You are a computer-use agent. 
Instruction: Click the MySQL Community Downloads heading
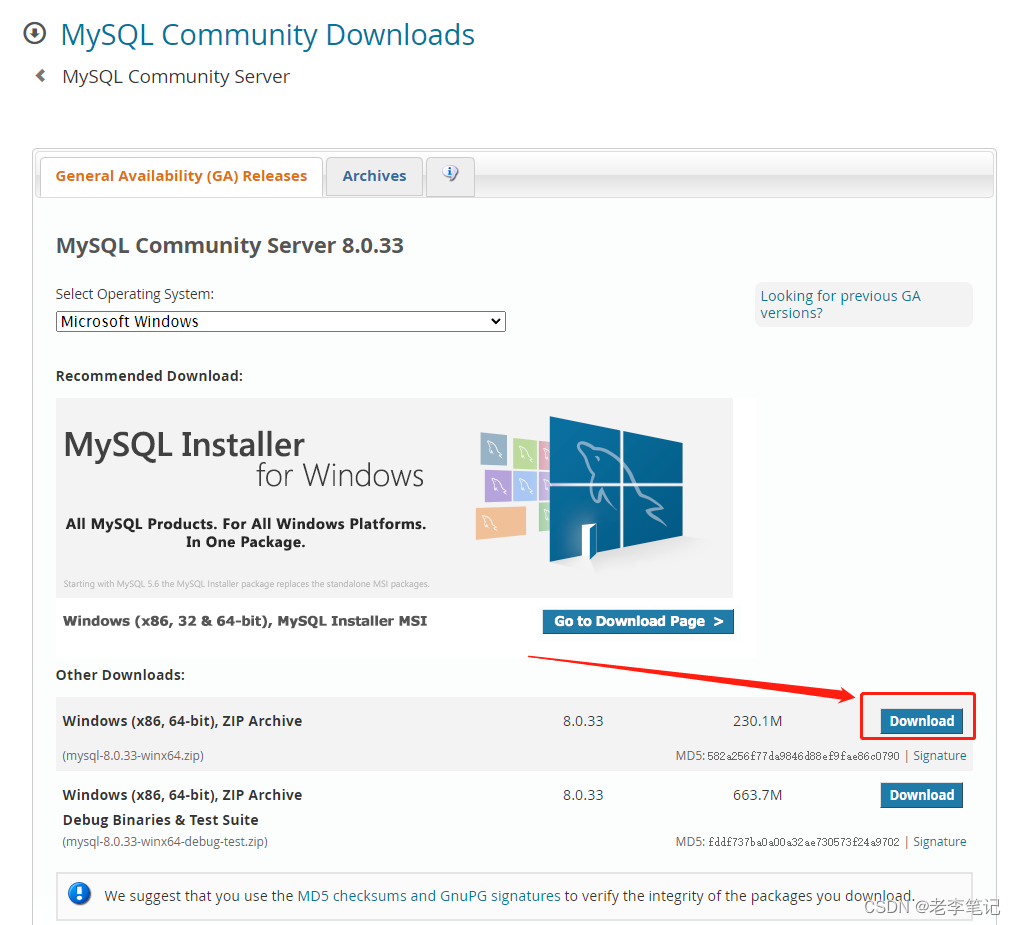[267, 34]
